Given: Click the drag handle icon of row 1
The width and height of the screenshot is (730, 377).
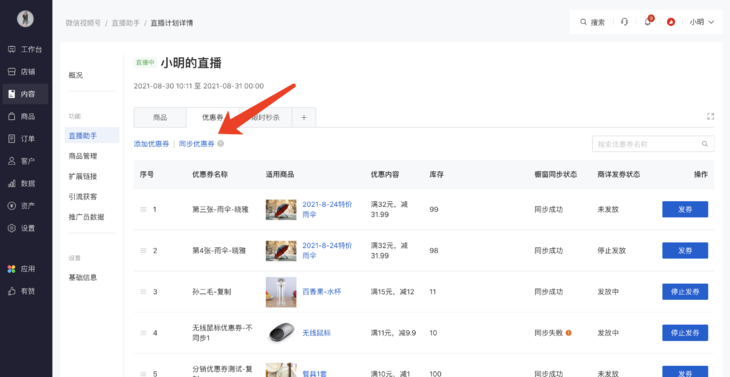Looking at the screenshot, I should [143, 209].
